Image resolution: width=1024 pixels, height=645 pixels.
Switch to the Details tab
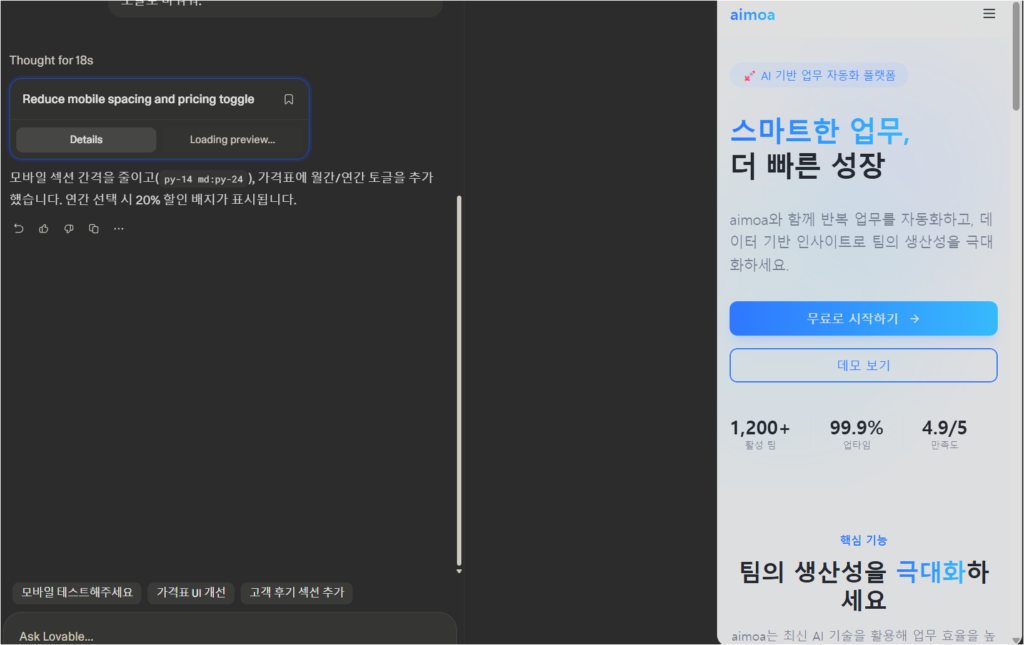coord(85,139)
